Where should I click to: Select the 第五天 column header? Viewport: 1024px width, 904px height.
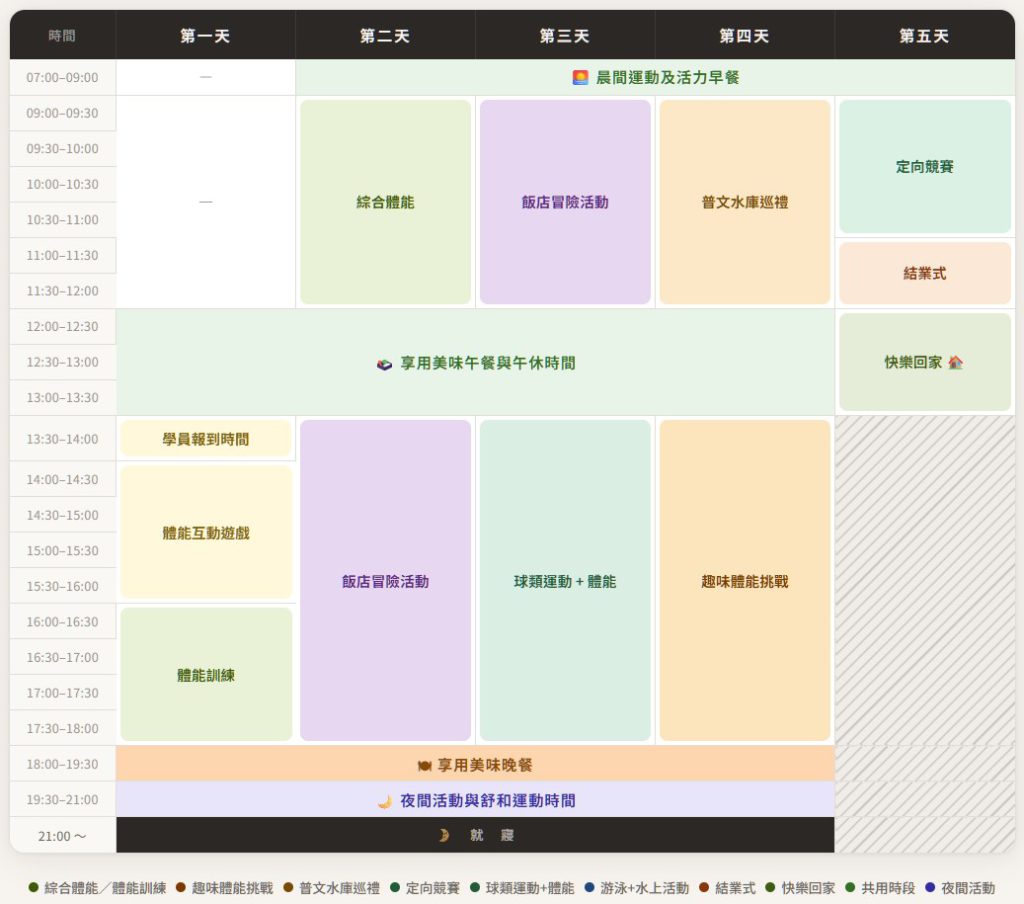click(924, 36)
